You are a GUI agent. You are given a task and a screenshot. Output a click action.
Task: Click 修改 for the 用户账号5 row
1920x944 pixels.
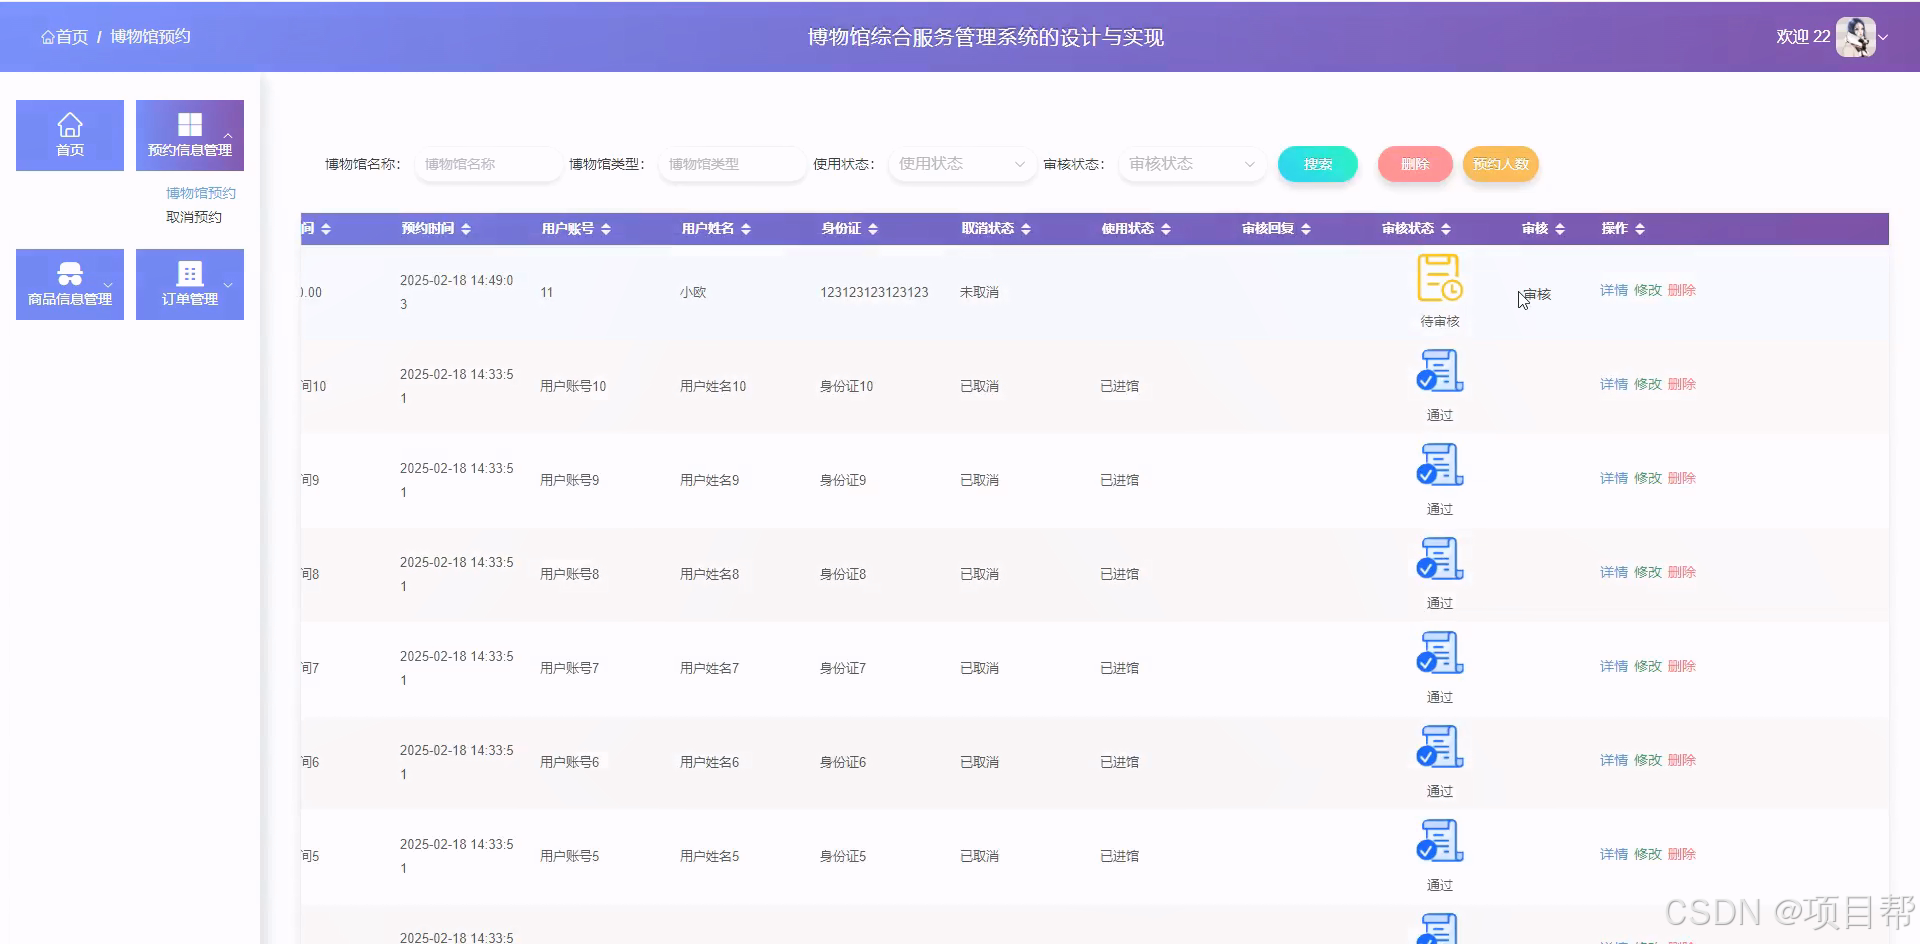[x=1648, y=854]
